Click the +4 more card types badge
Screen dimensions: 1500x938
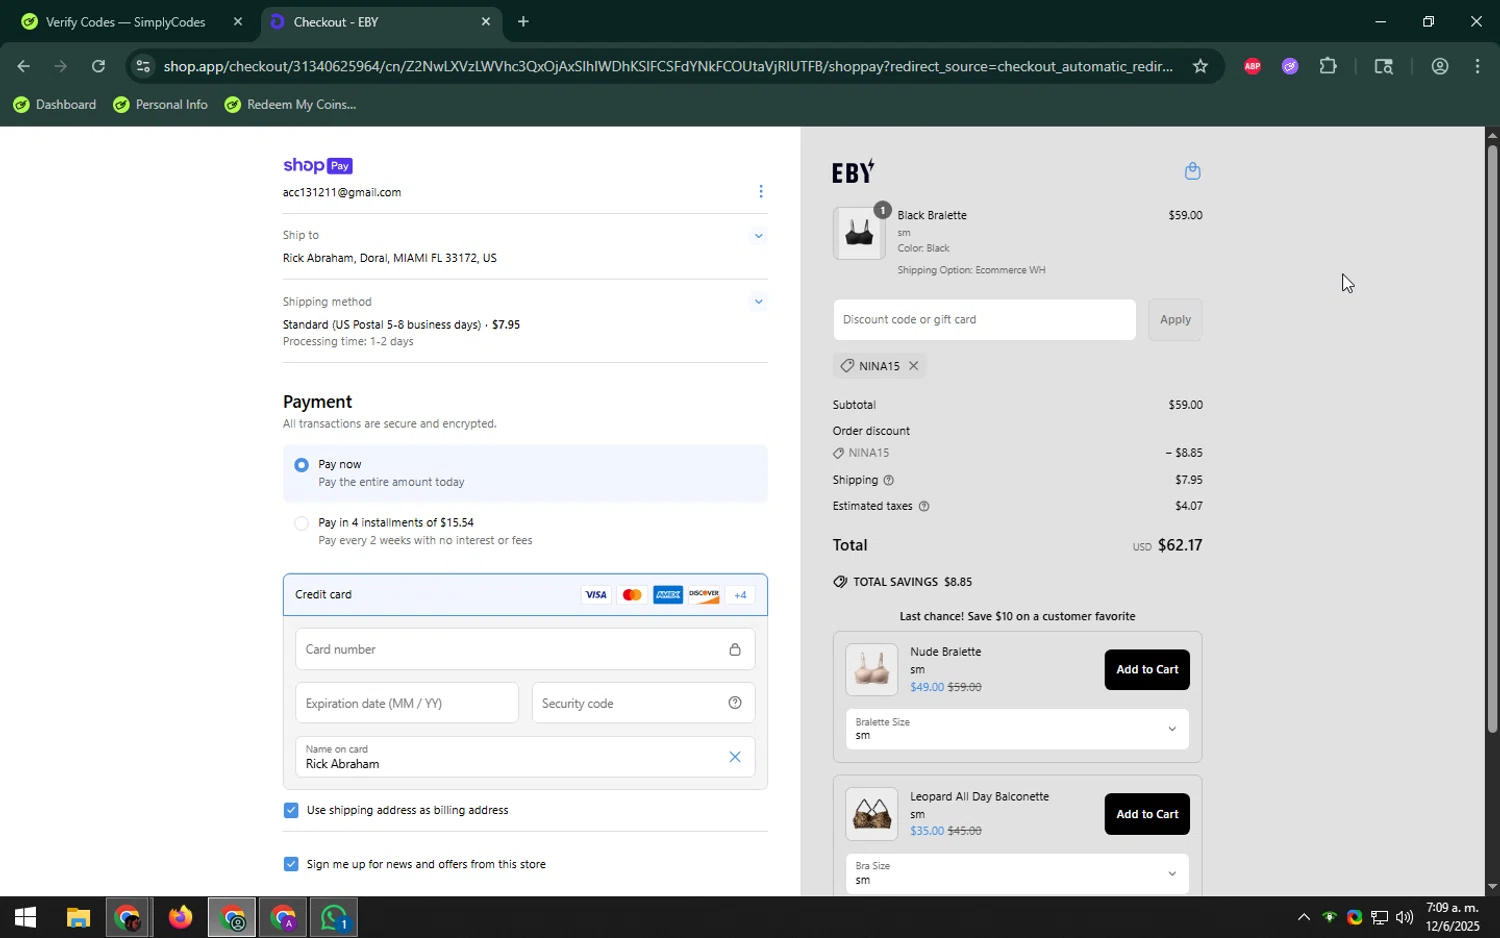pyautogui.click(x=740, y=595)
